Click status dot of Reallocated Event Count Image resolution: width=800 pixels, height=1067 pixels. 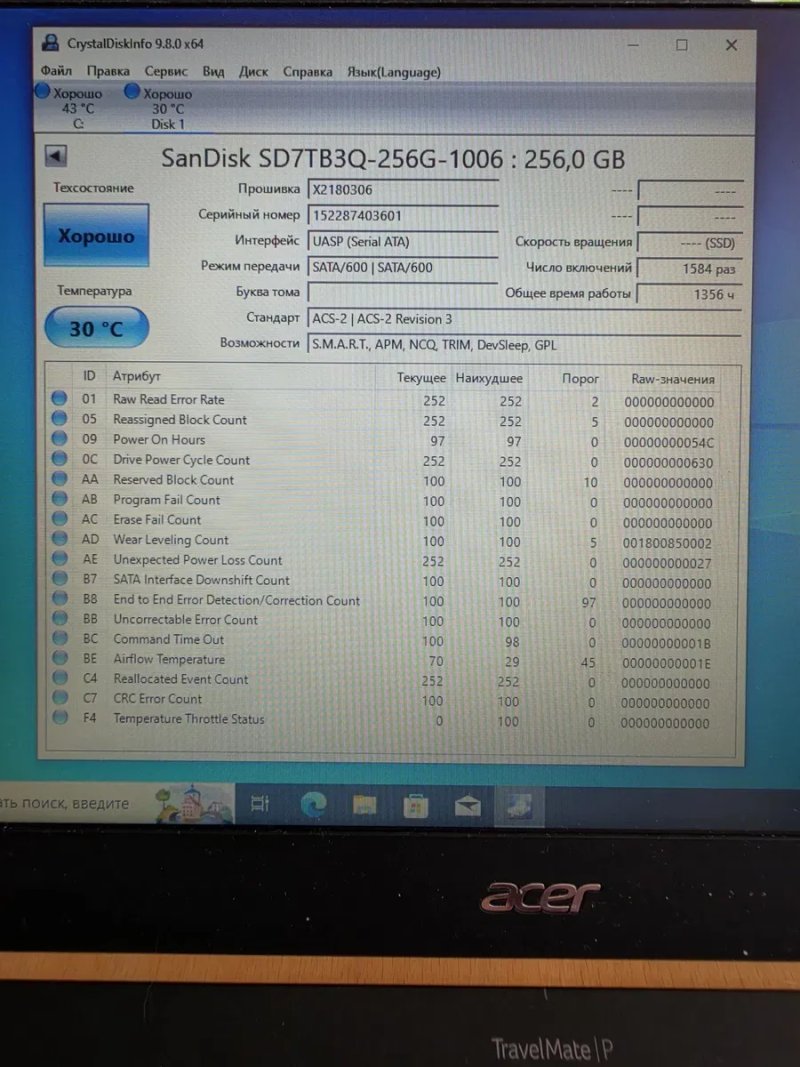59,677
